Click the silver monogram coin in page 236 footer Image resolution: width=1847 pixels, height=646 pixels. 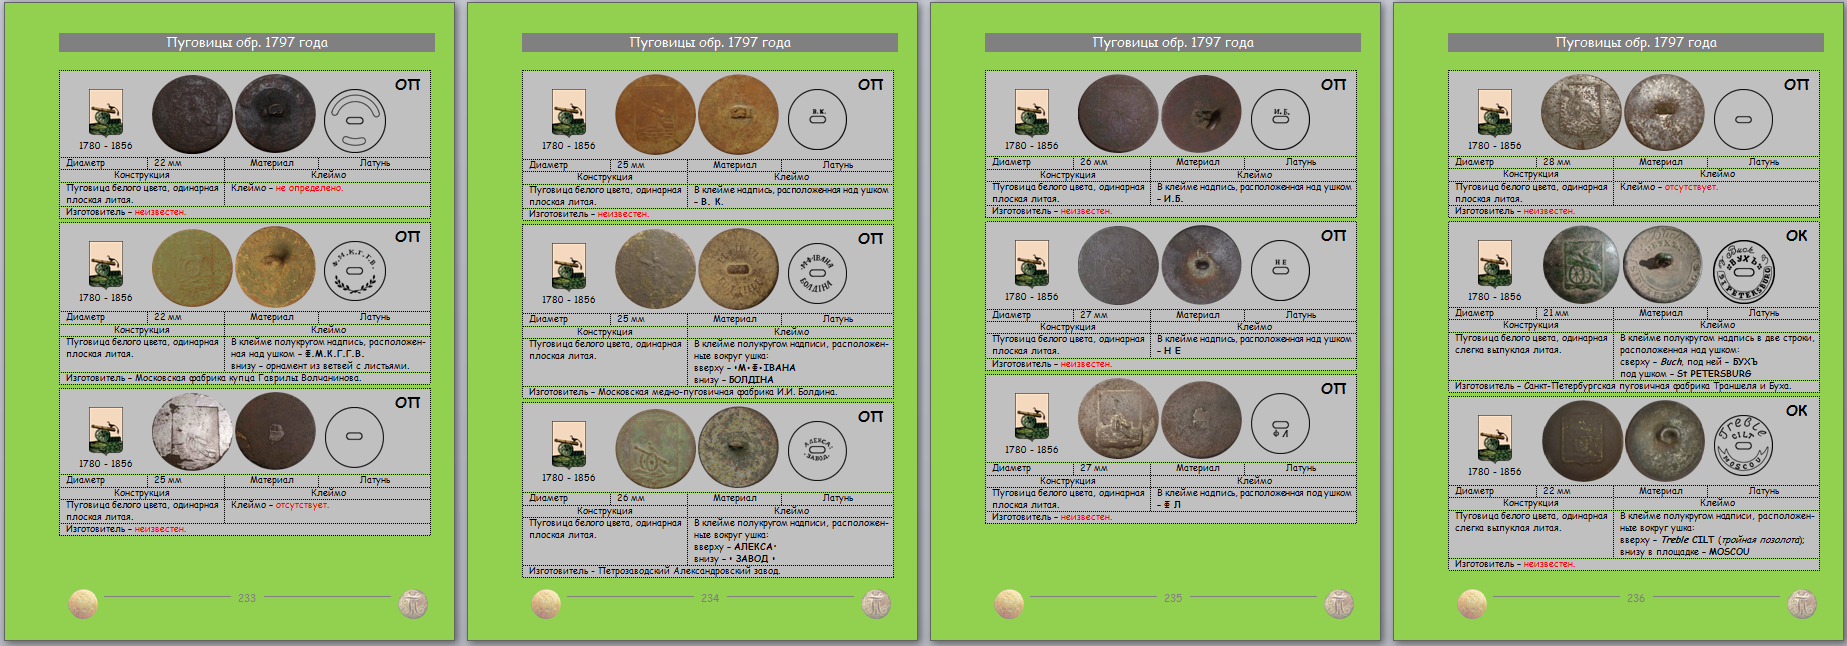tap(1801, 603)
